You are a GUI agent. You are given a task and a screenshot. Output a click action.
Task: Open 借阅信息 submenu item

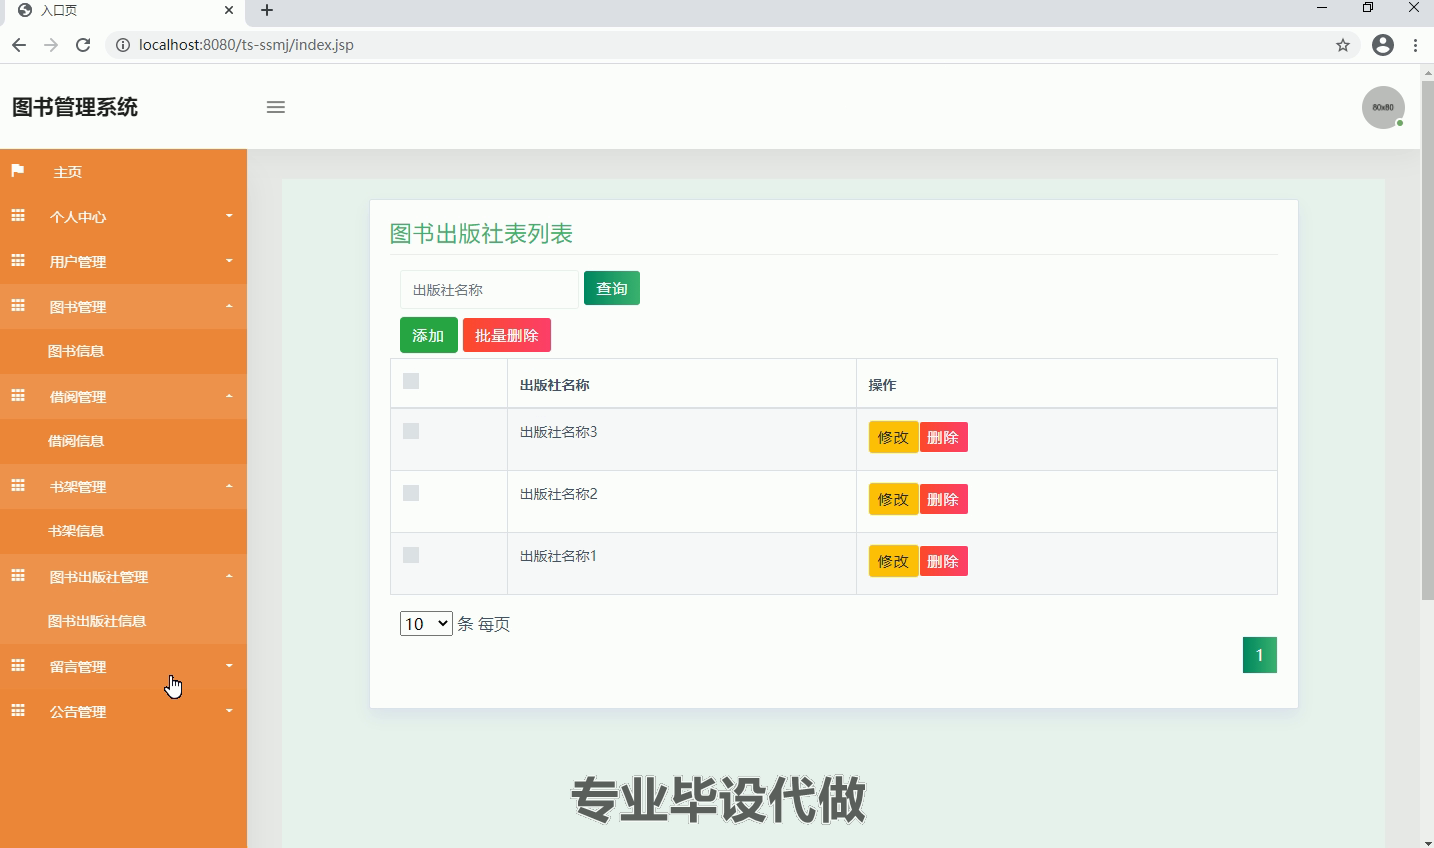click(x=76, y=441)
